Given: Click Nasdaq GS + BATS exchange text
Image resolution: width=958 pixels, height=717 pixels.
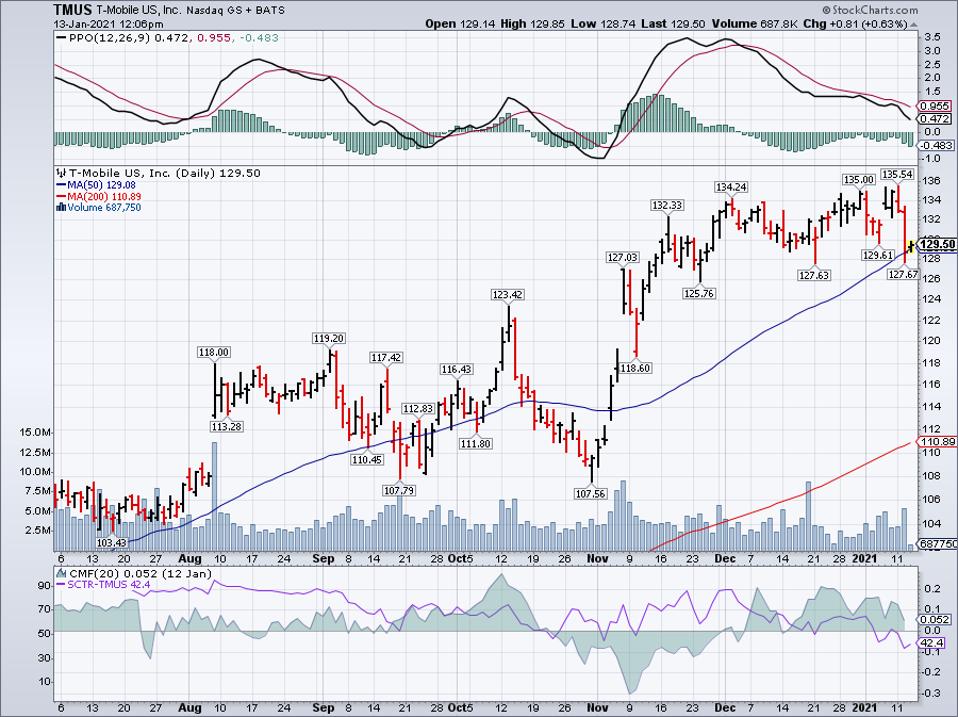Looking at the screenshot, I should click(x=234, y=10).
